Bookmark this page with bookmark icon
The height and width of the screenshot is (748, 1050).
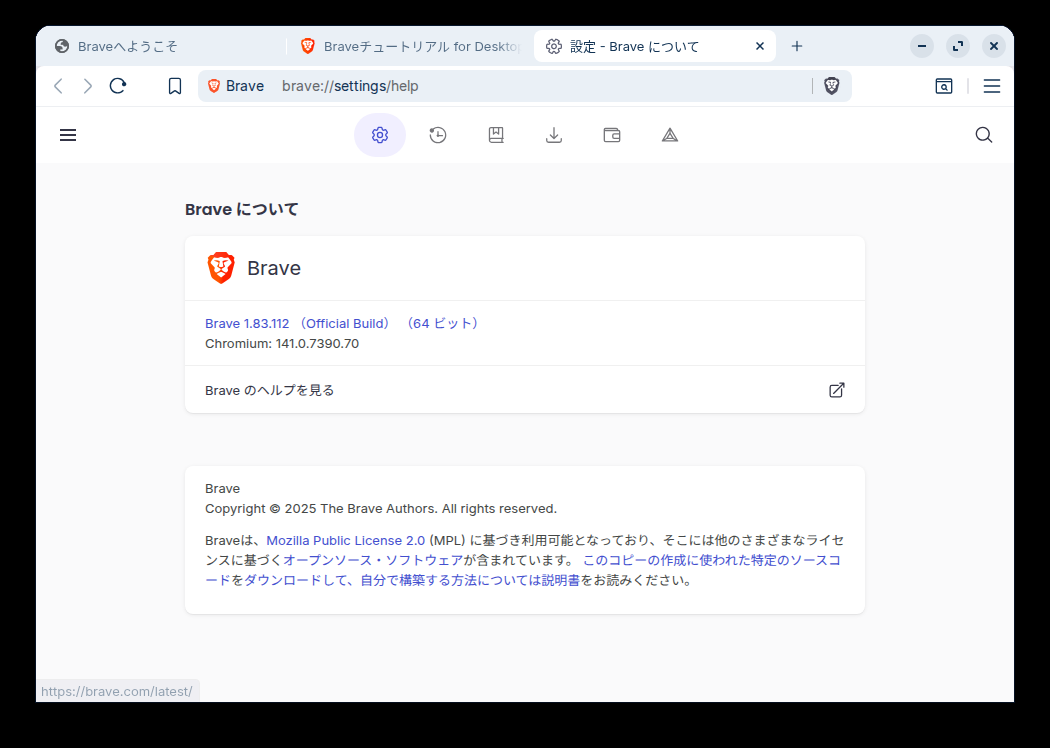[175, 86]
